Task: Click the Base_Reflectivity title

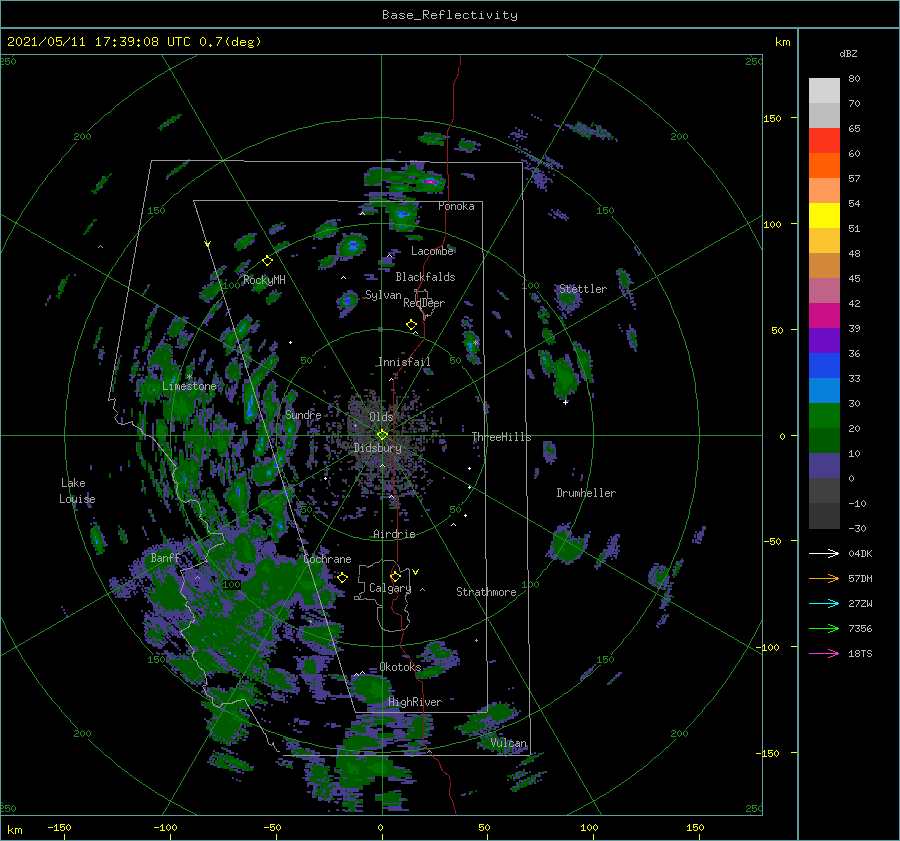Action: 450,15
